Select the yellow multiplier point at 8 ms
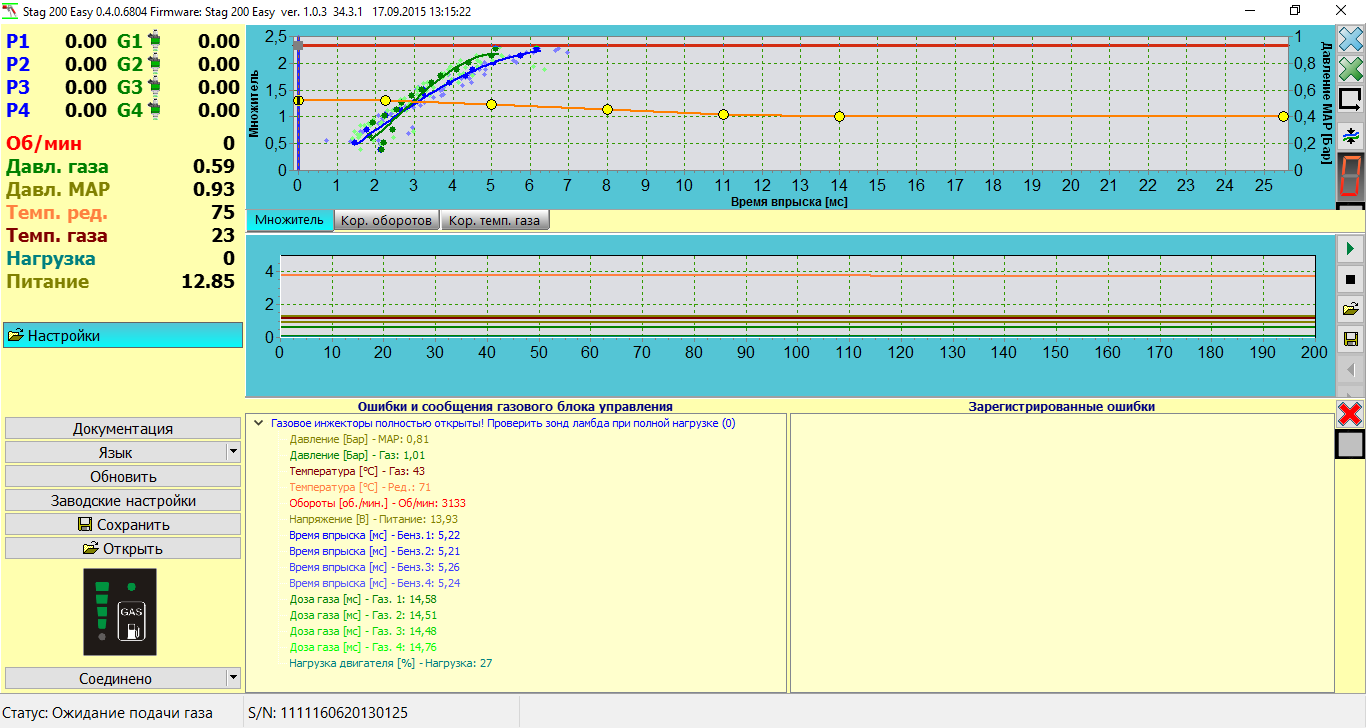Viewport: 1366px width, 728px height. (607, 109)
